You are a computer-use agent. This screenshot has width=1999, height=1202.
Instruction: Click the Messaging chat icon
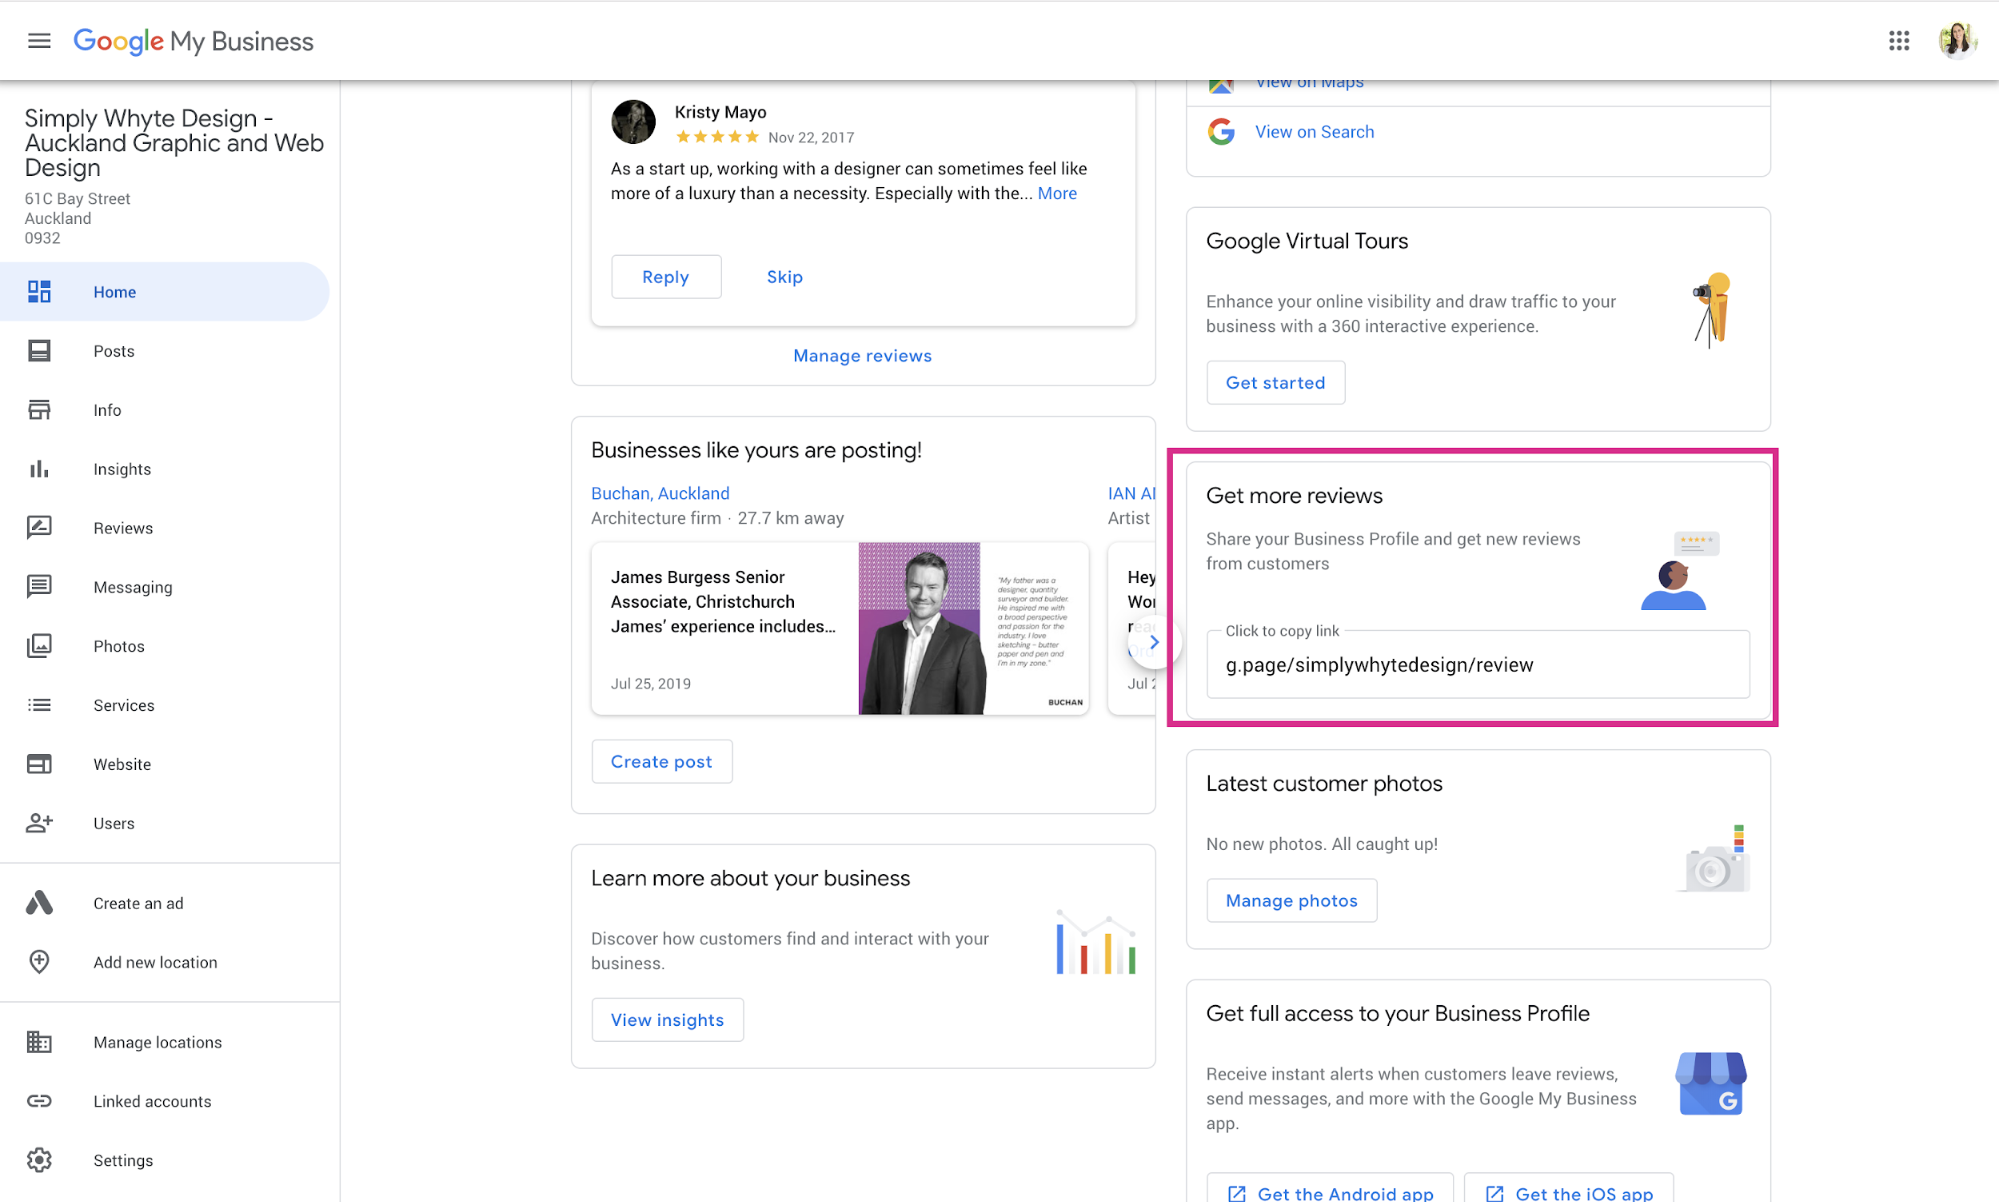point(39,587)
